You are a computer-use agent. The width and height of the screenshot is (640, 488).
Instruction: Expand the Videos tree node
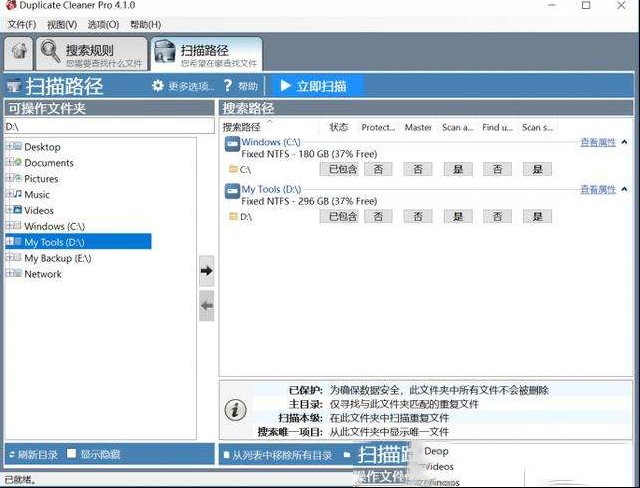tap(9, 210)
